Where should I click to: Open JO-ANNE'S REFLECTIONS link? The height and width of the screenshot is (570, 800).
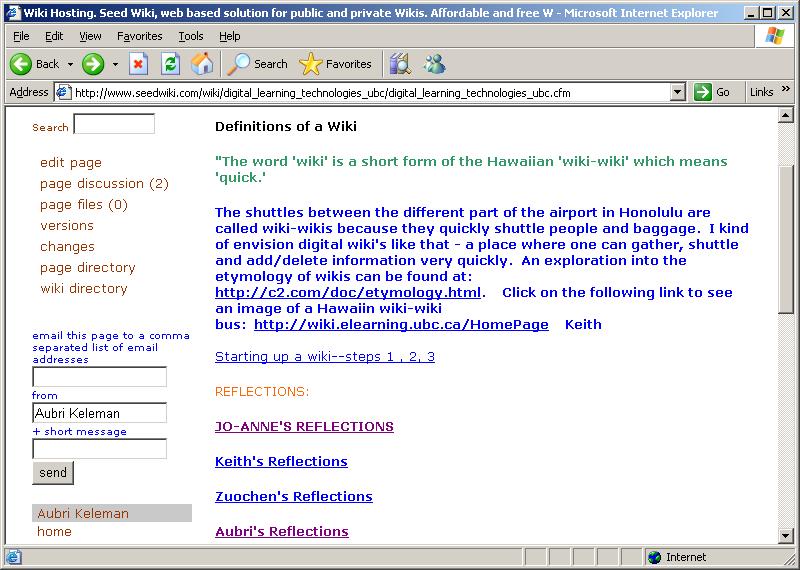pyautogui.click(x=304, y=427)
